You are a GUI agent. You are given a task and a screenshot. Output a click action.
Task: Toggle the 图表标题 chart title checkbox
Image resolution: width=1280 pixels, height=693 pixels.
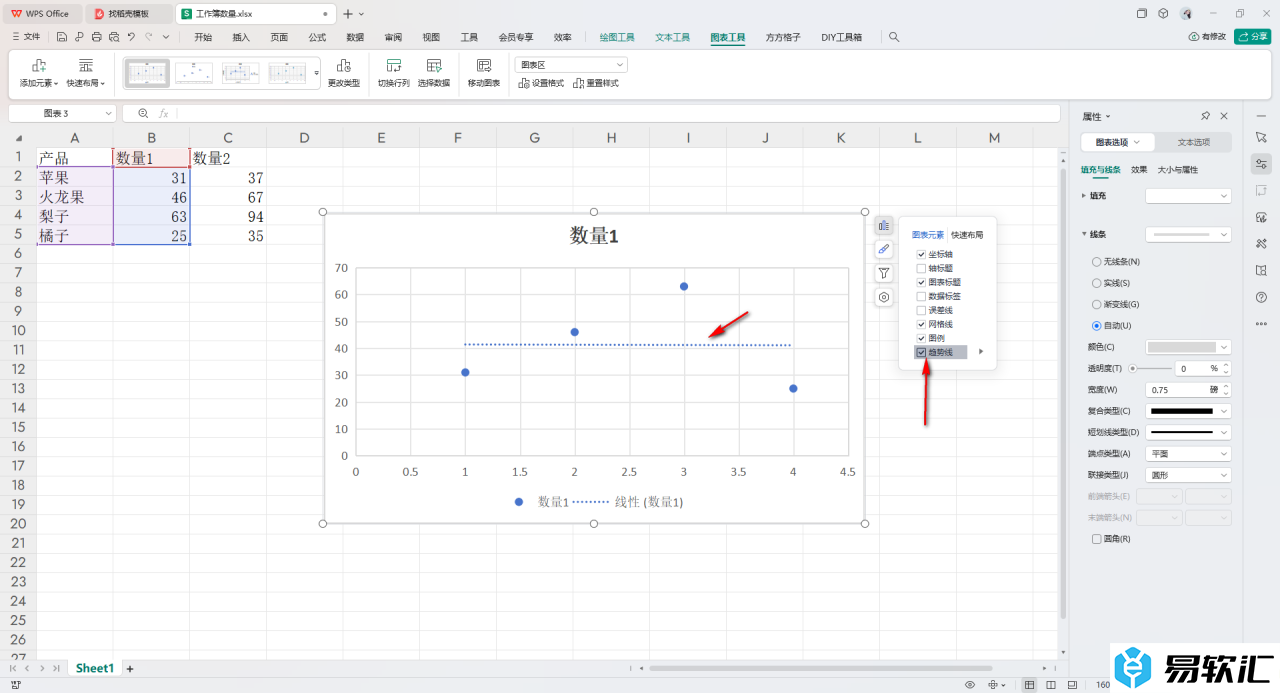921,282
